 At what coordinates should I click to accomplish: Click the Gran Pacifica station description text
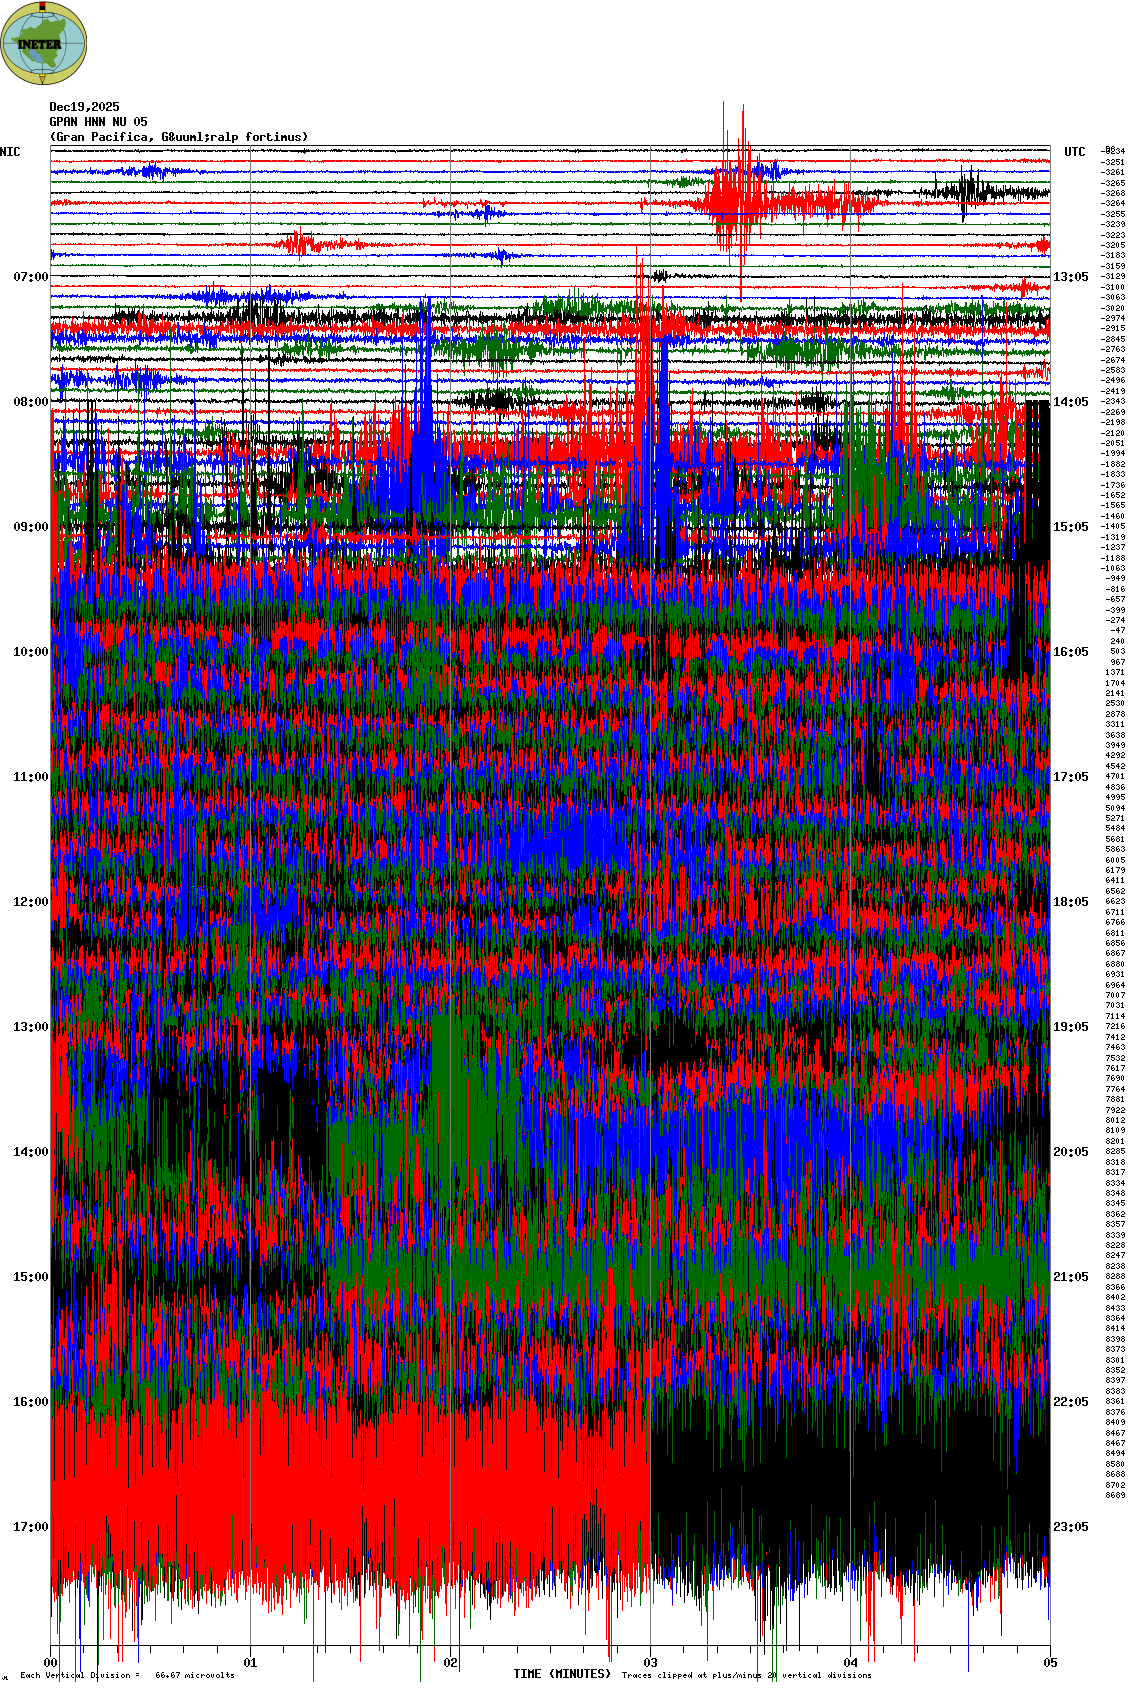click(x=179, y=137)
